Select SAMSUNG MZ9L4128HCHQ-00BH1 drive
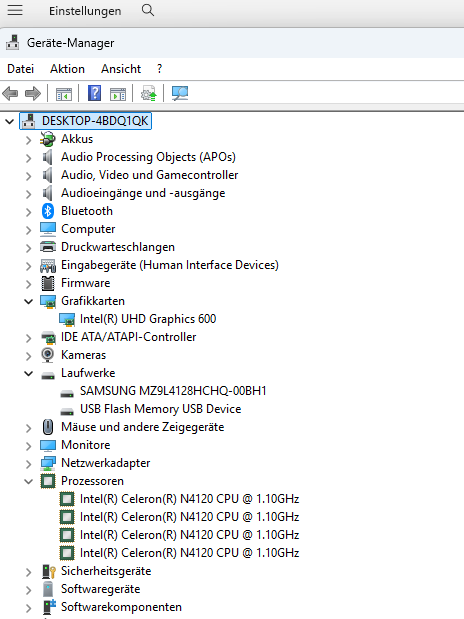Screen dimensions: 464x619 point(173,391)
